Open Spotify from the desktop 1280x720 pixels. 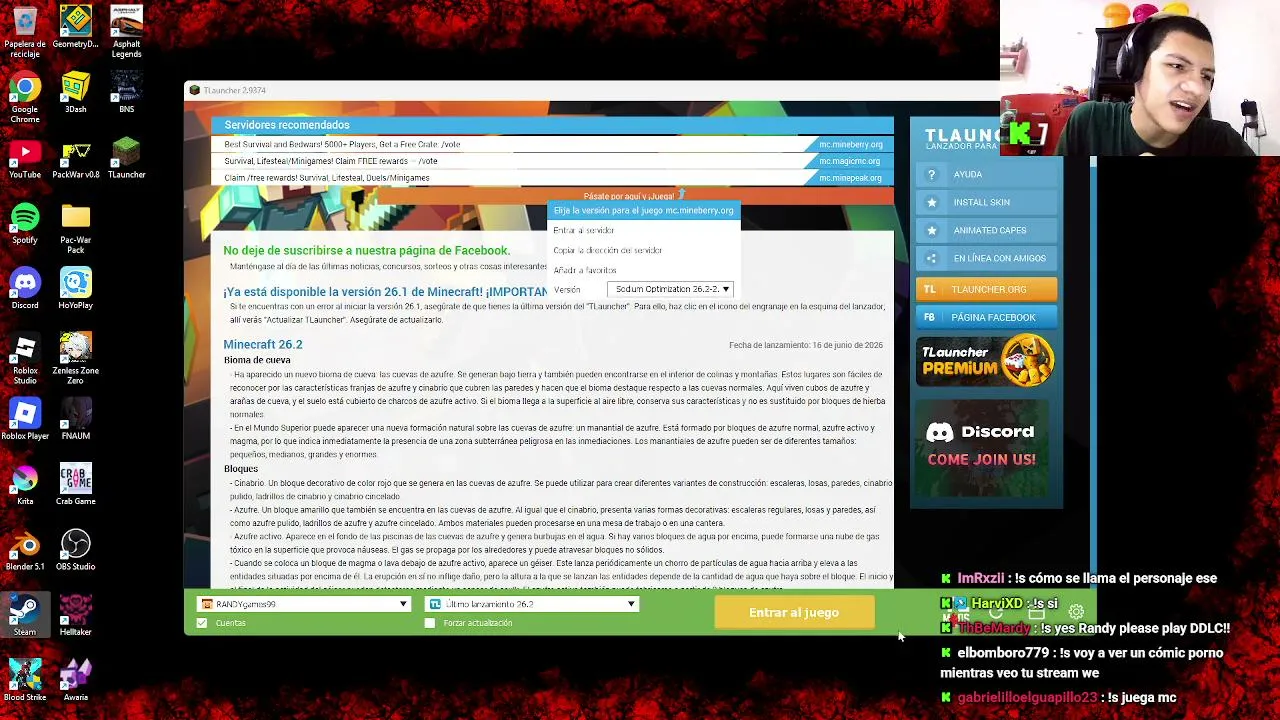tap(25, 223)
